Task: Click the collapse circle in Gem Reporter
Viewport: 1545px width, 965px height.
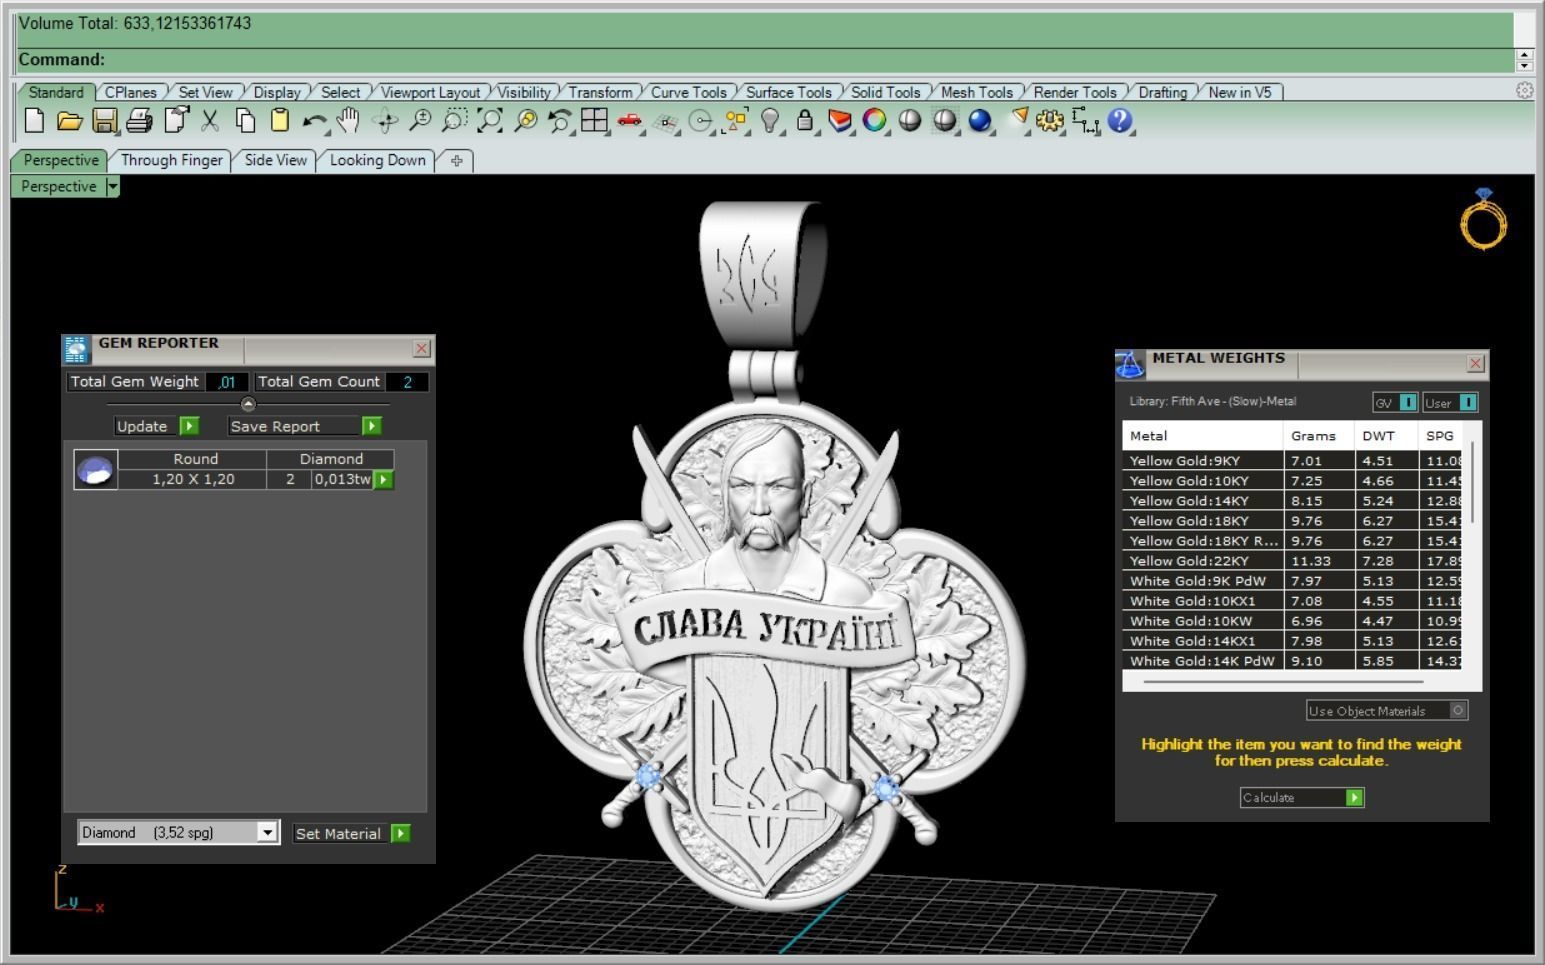Action: point(248,404)
